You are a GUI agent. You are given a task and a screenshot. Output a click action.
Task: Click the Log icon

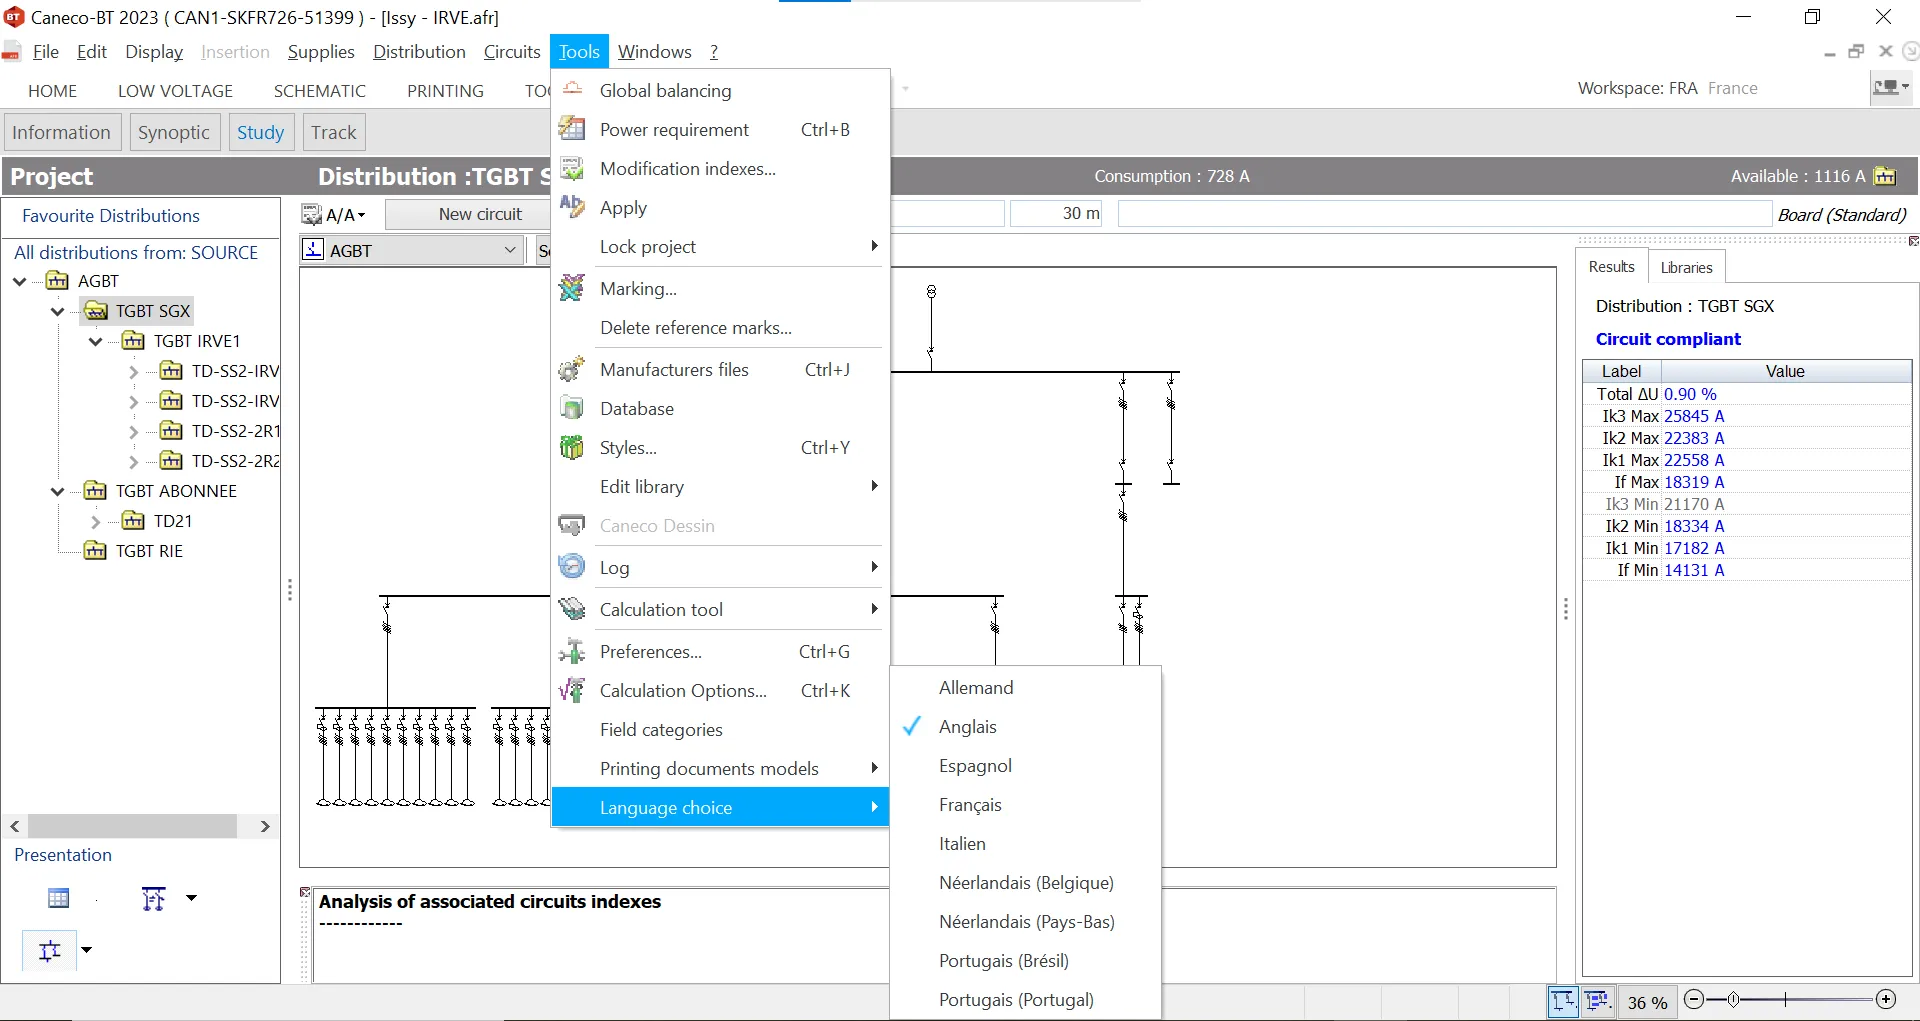pos(572,567)
